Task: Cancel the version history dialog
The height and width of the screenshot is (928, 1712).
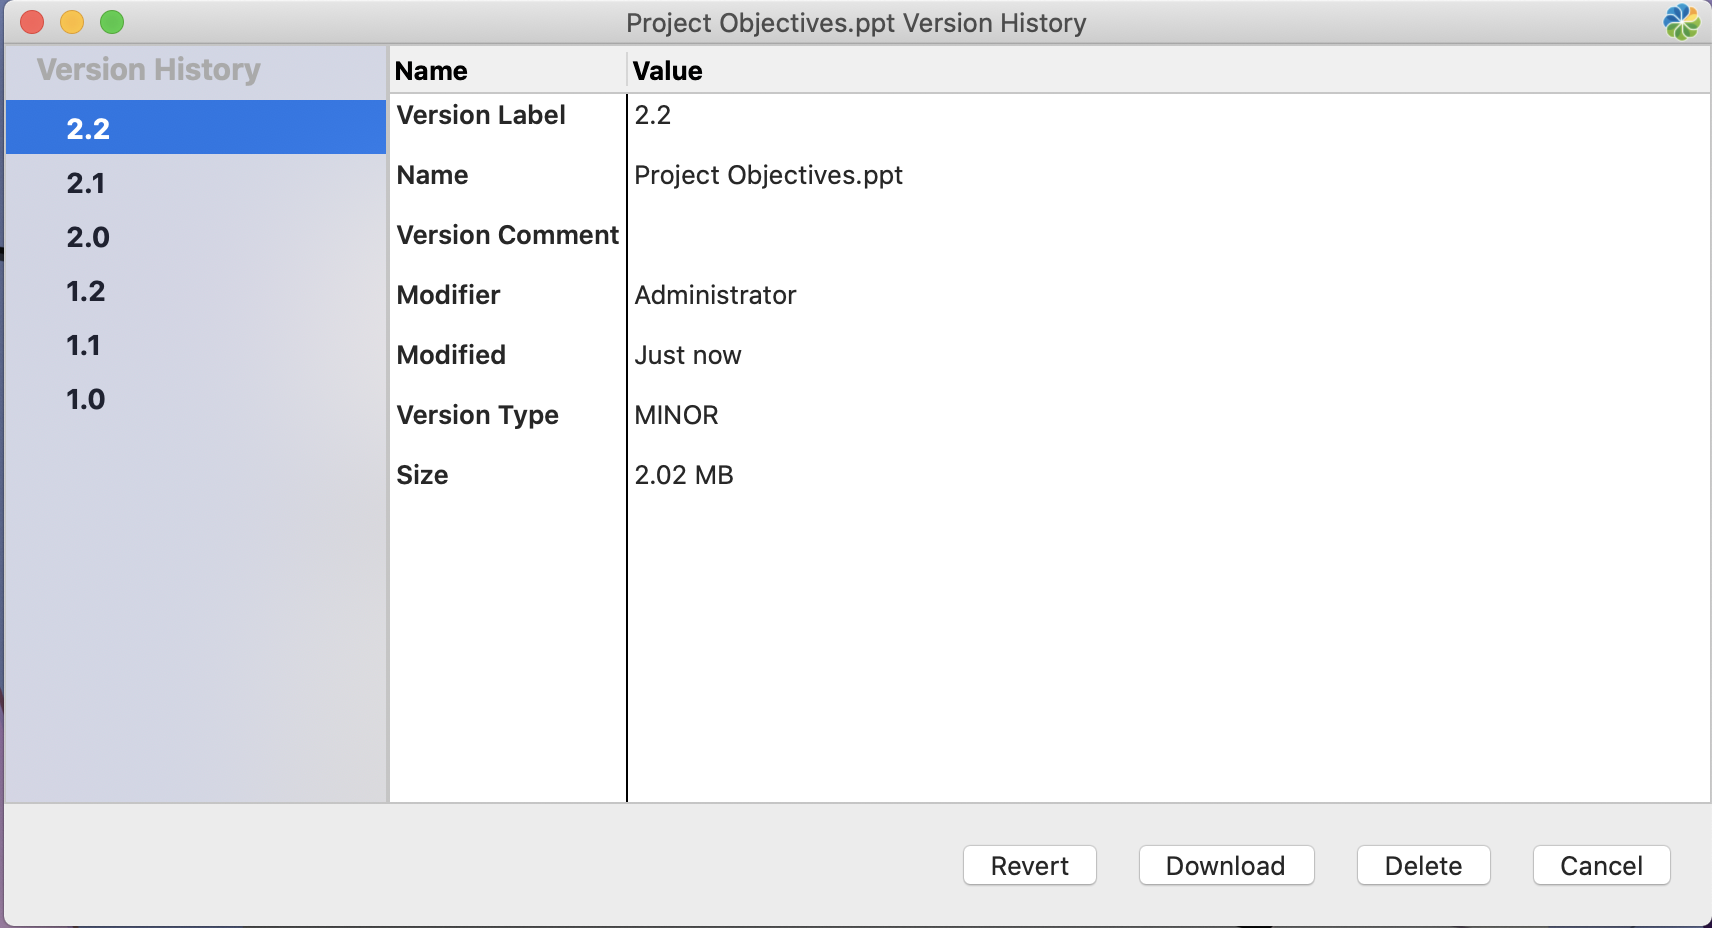Action: click(1600, 865)
